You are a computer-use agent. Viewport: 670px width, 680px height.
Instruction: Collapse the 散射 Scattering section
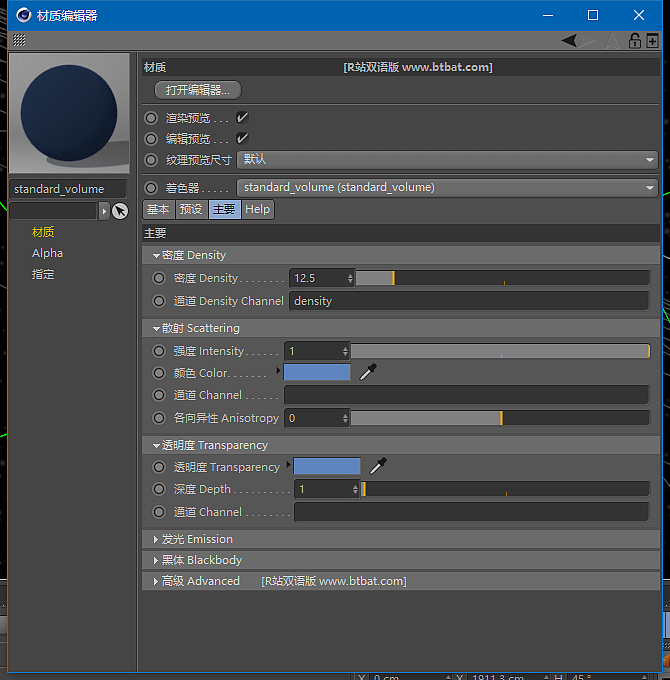[157, 329]
